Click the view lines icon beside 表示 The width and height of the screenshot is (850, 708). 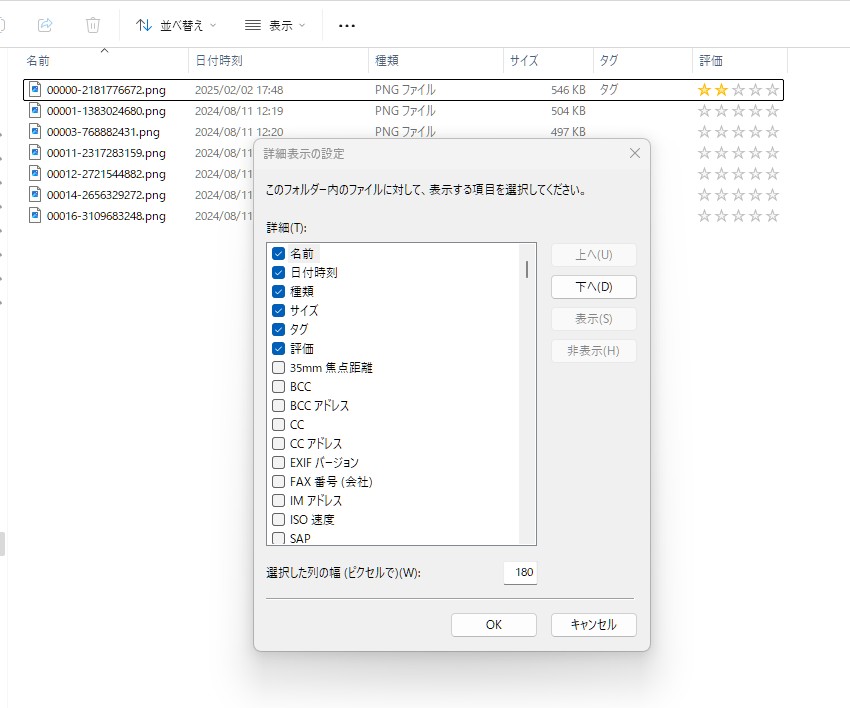pyautogui.click(x=253, y=25)
